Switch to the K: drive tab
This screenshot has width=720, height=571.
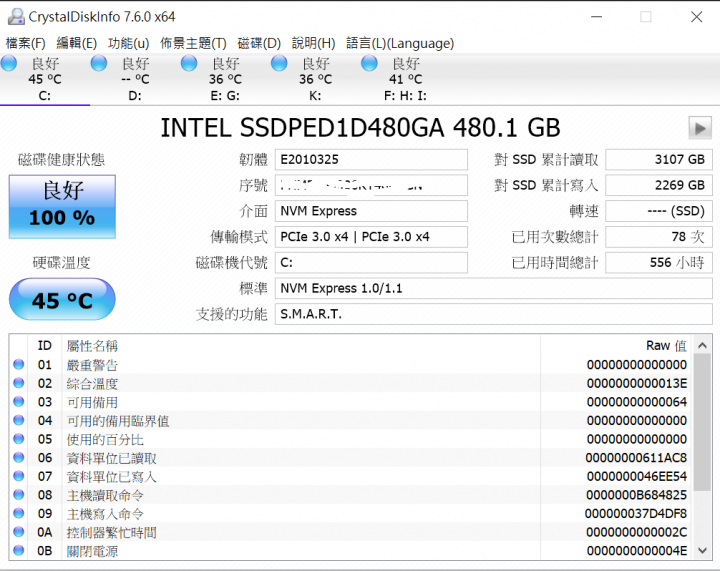point(315,79)
